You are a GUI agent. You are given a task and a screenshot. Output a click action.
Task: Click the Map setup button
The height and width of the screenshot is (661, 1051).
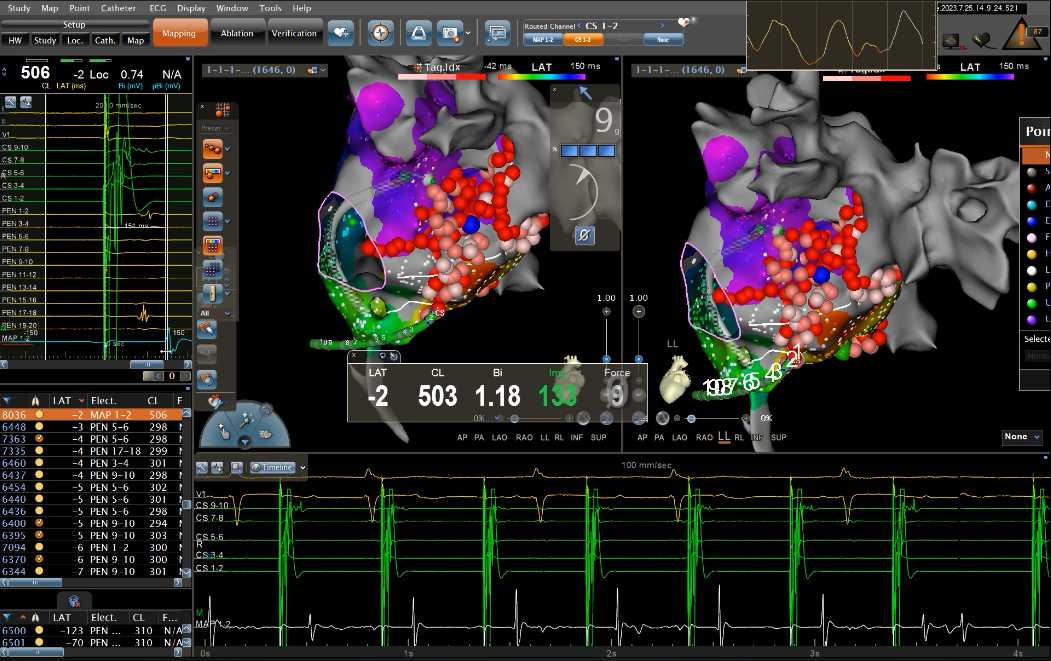(x=135, y=40)
